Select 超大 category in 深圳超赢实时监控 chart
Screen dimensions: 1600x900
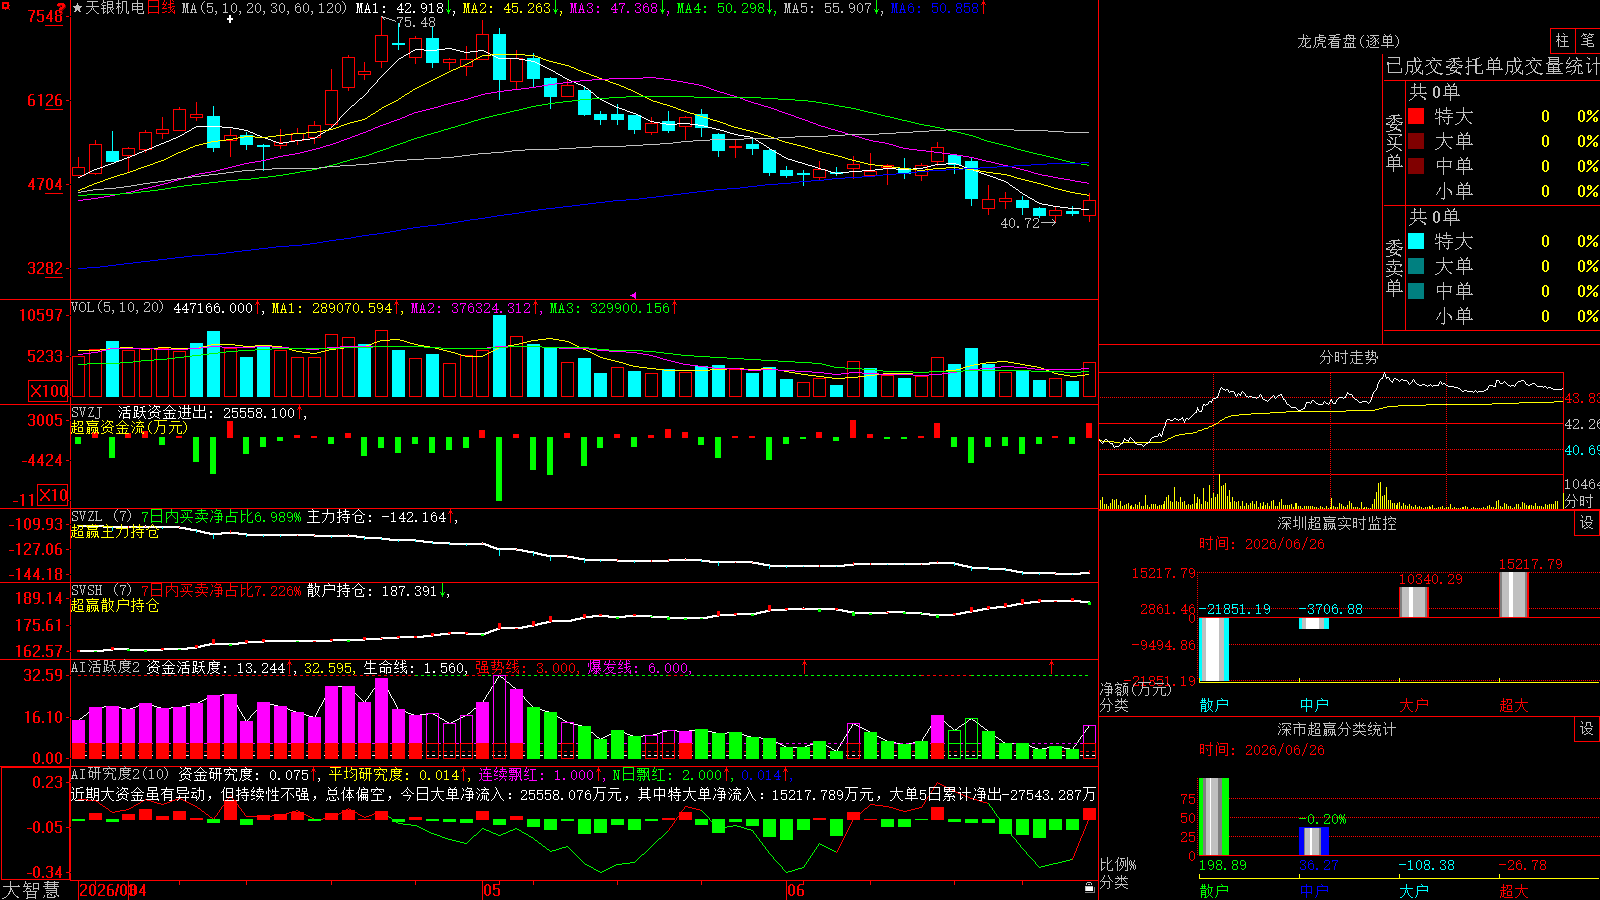coord(1514,705)
